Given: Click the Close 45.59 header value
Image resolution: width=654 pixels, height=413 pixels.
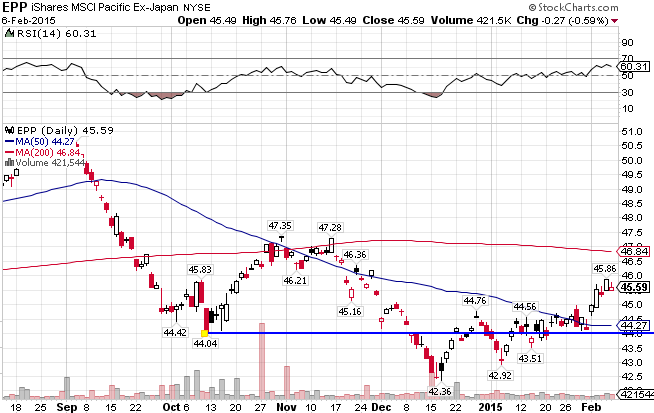Looking at the screenshot, I should click(393, 20).
